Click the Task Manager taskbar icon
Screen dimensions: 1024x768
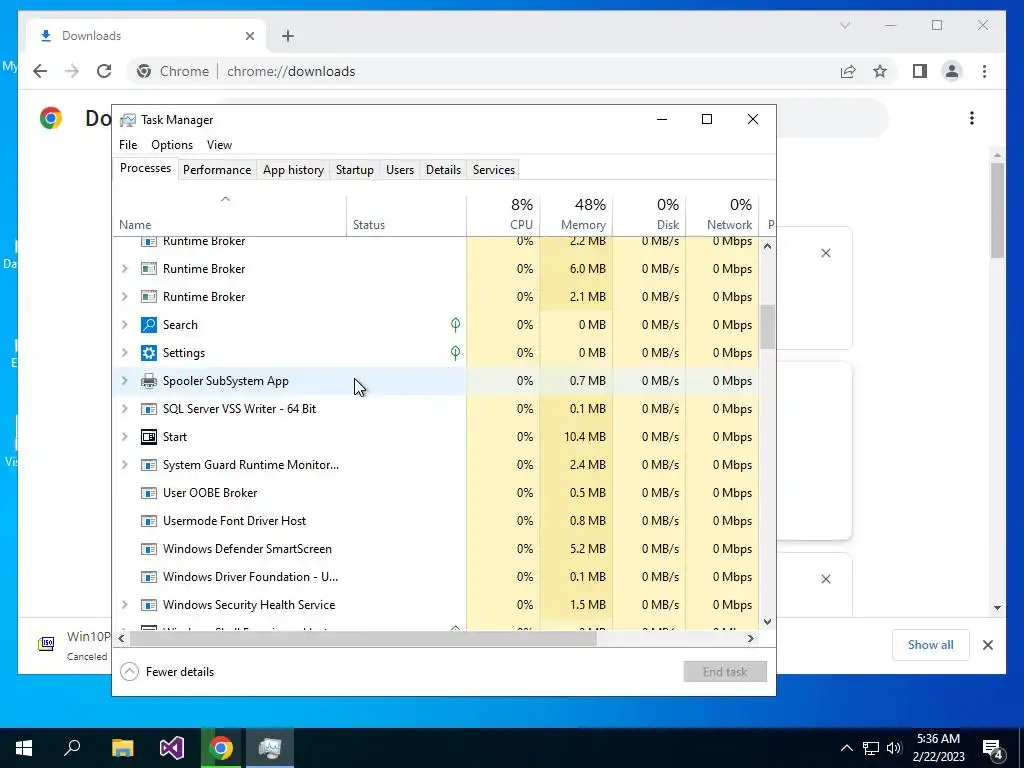point(270,748)
